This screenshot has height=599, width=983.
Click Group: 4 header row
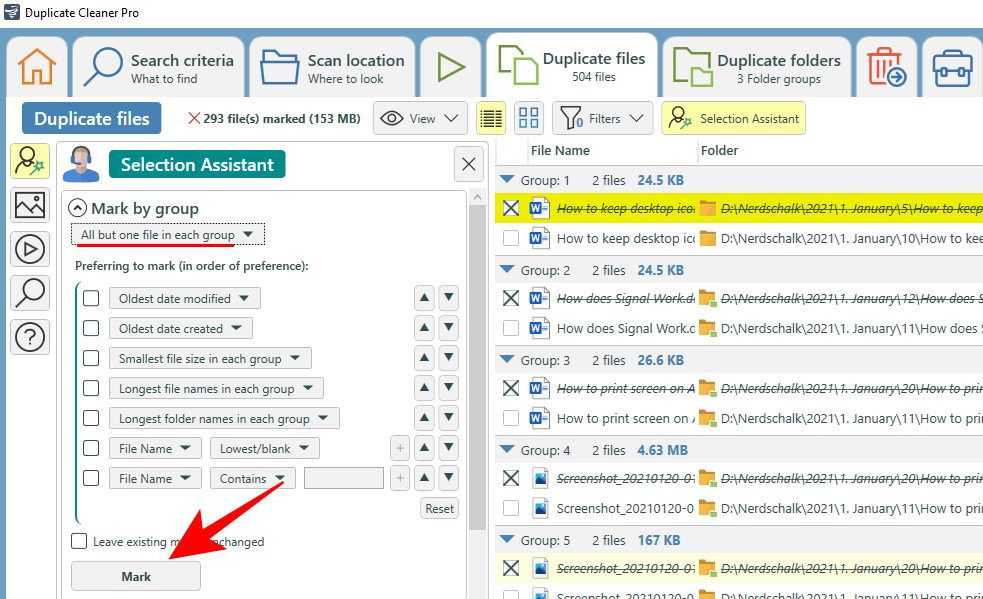(739, 450)
